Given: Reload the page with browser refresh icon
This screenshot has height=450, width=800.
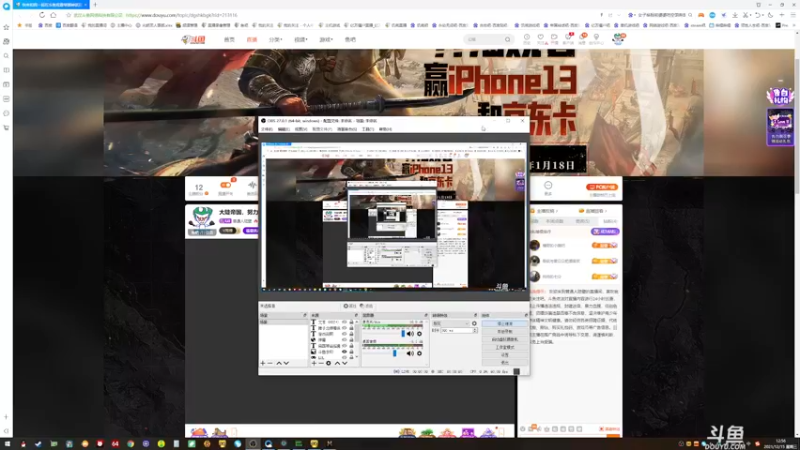Looking at the screenshot, I should click(x=42, y=15).
